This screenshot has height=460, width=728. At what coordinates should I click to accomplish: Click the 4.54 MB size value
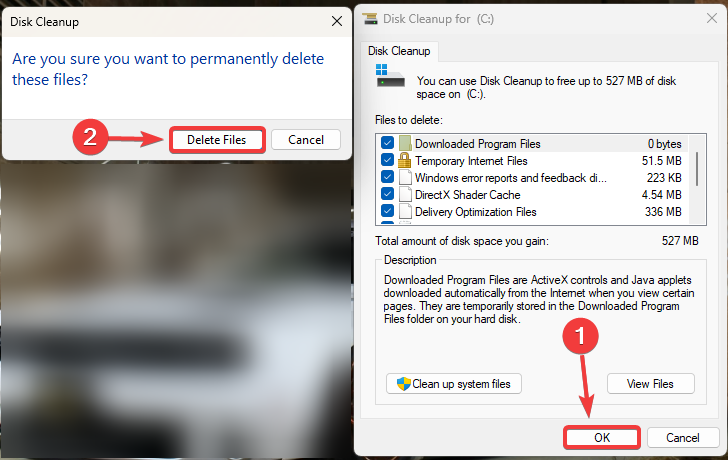[662, 195]
